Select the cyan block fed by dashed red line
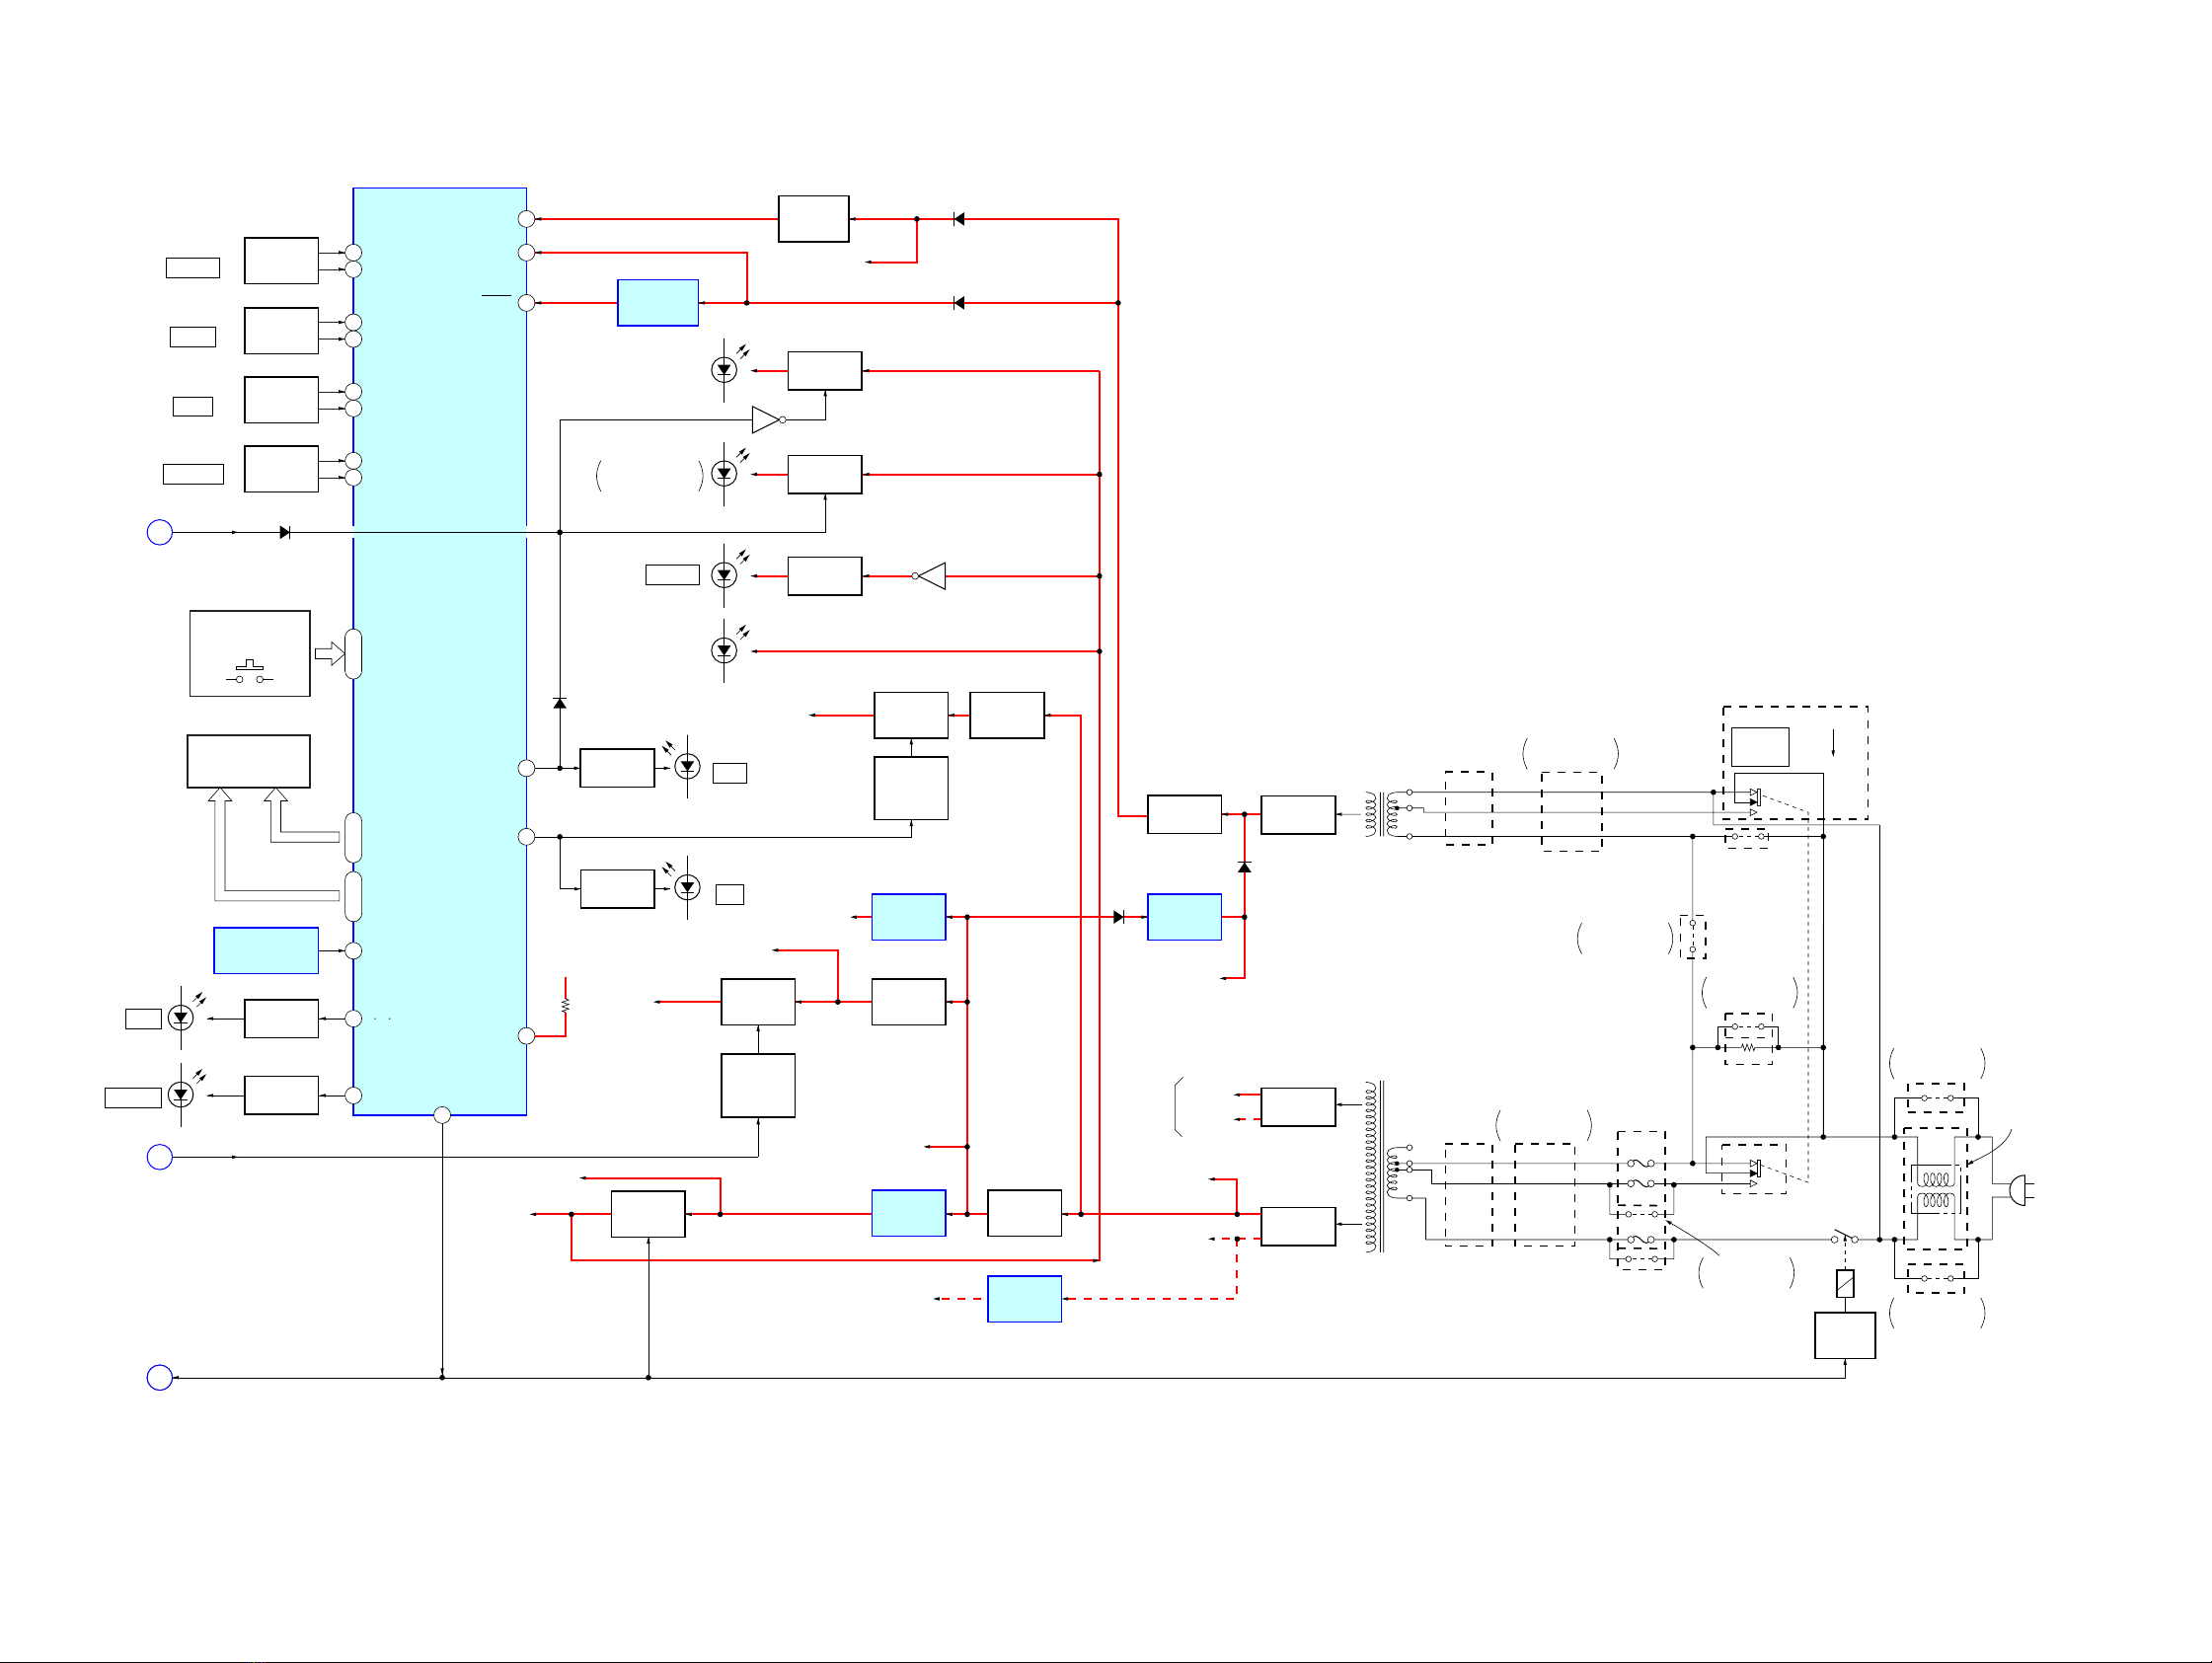2212x1663 pixels. (1024, 1299)
